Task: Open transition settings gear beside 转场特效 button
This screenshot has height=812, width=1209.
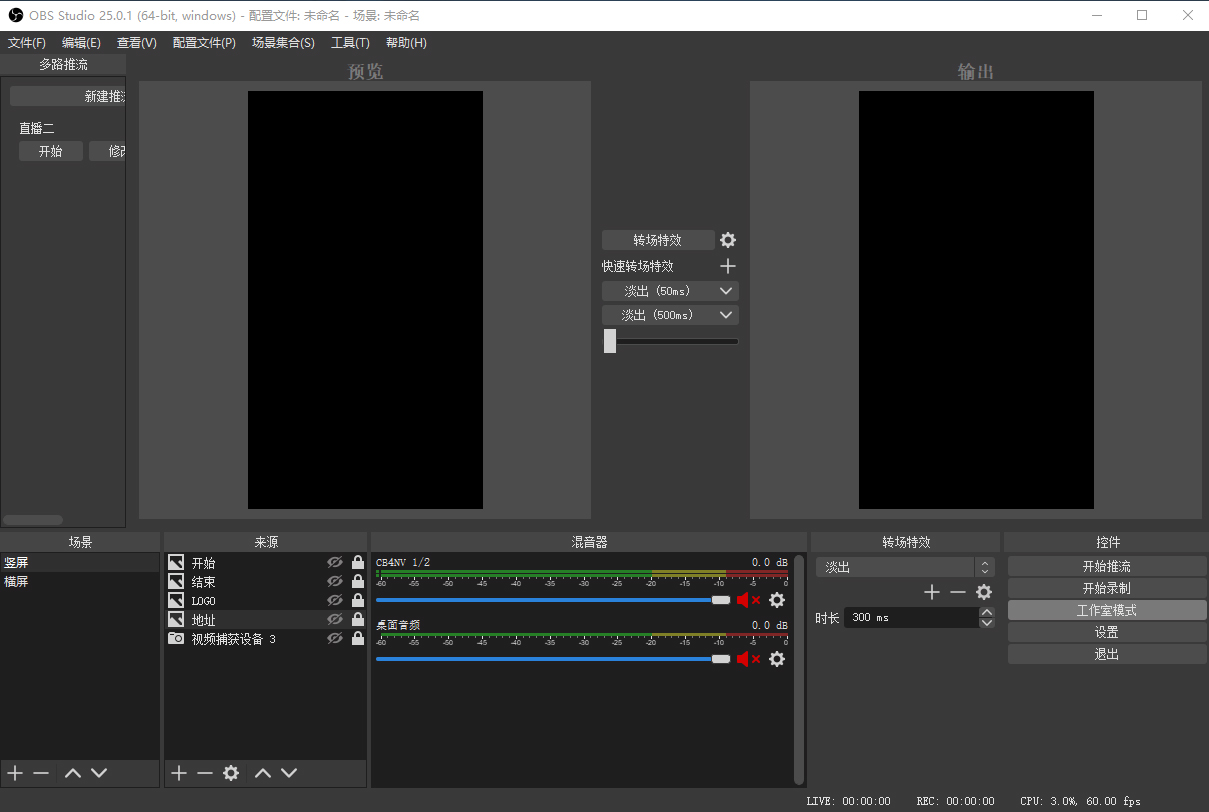Action: [728, 240]
